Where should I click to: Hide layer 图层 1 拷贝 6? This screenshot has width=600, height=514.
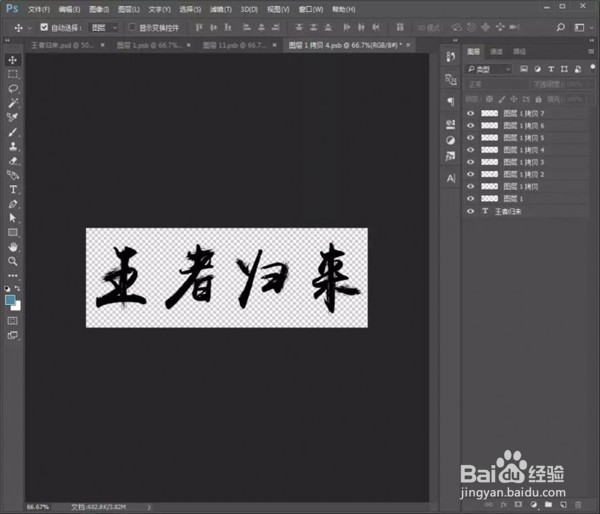471,126
